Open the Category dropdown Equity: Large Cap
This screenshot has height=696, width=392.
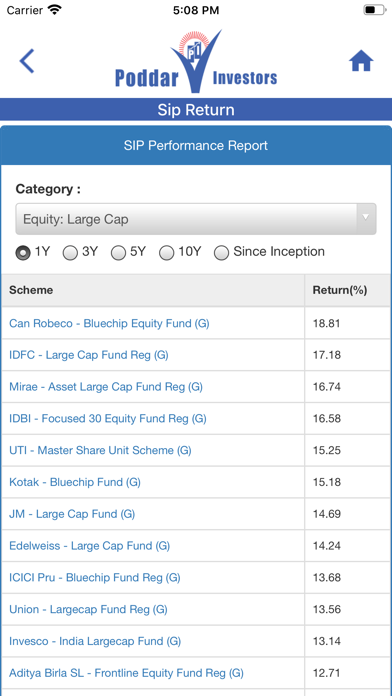196,219
